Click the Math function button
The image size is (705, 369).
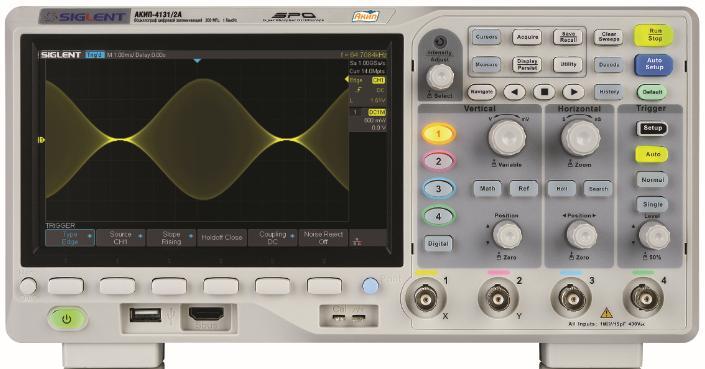pyautogui.click(x=487, y=189)
